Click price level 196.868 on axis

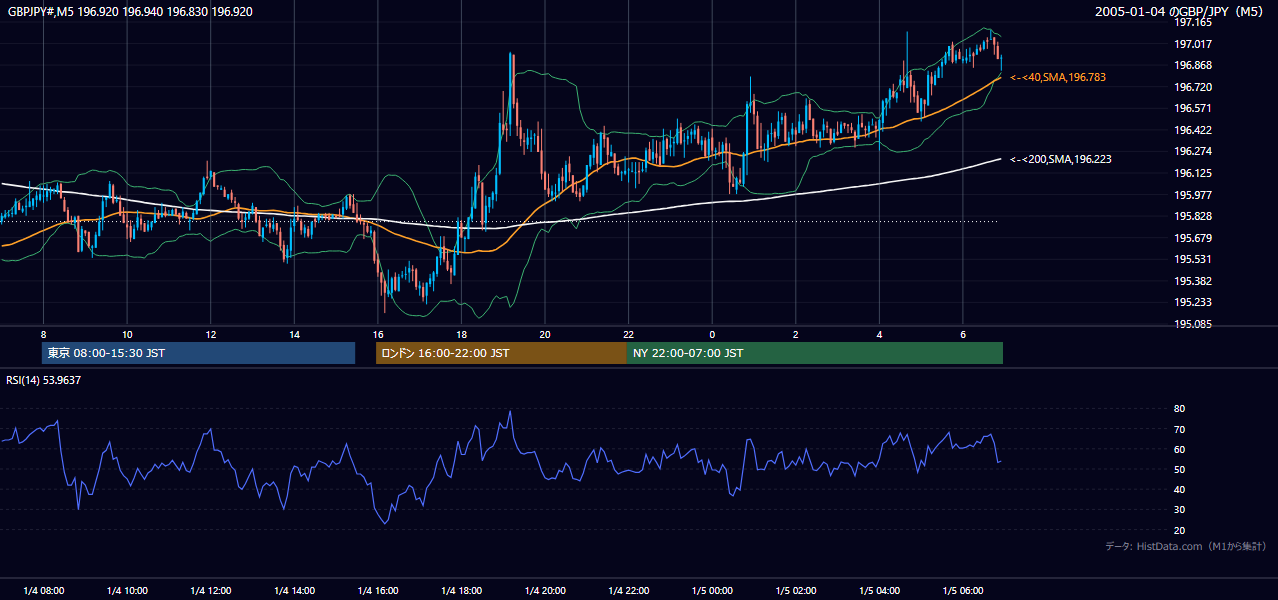(1192, 65)
